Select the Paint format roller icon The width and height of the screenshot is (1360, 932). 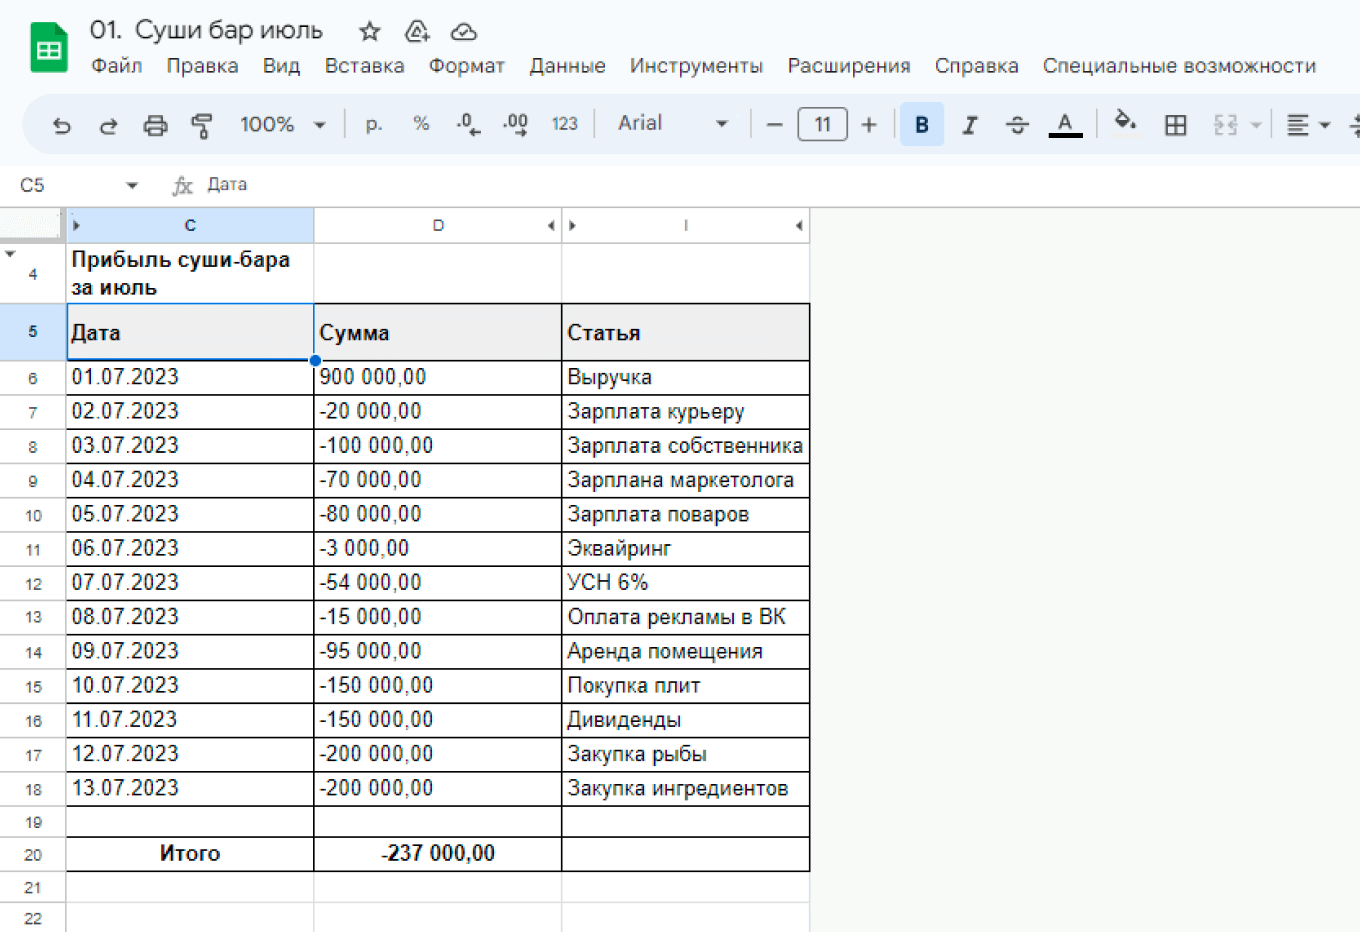point(202,125)
